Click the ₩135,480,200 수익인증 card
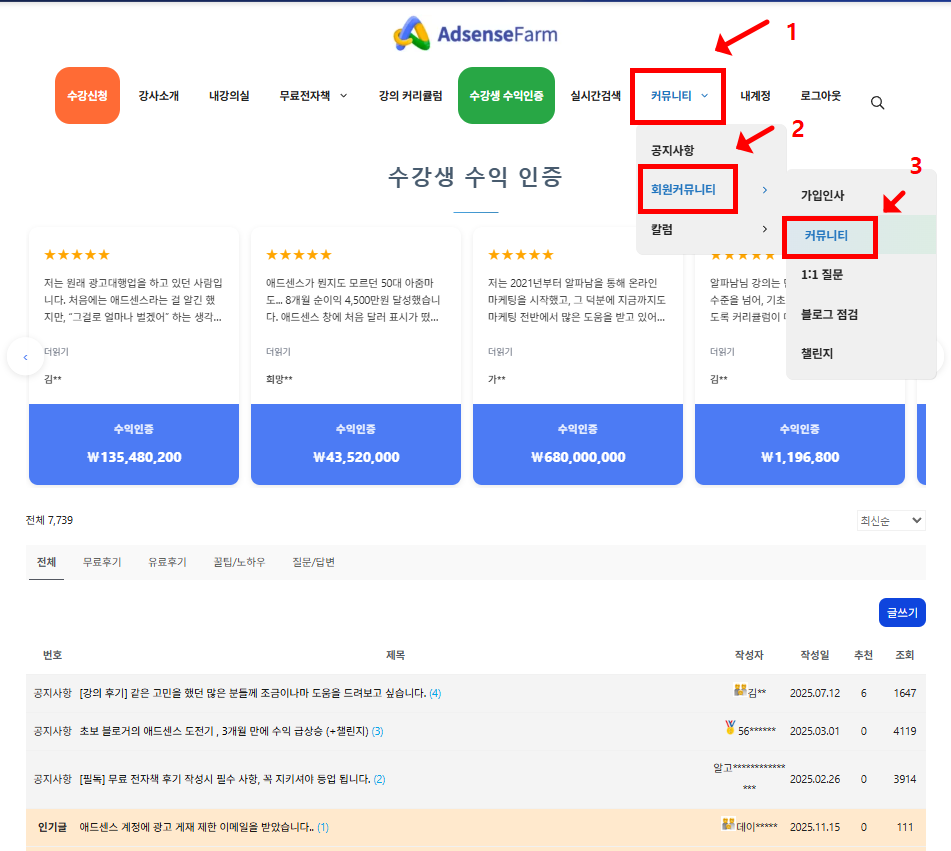 (134, 445)
